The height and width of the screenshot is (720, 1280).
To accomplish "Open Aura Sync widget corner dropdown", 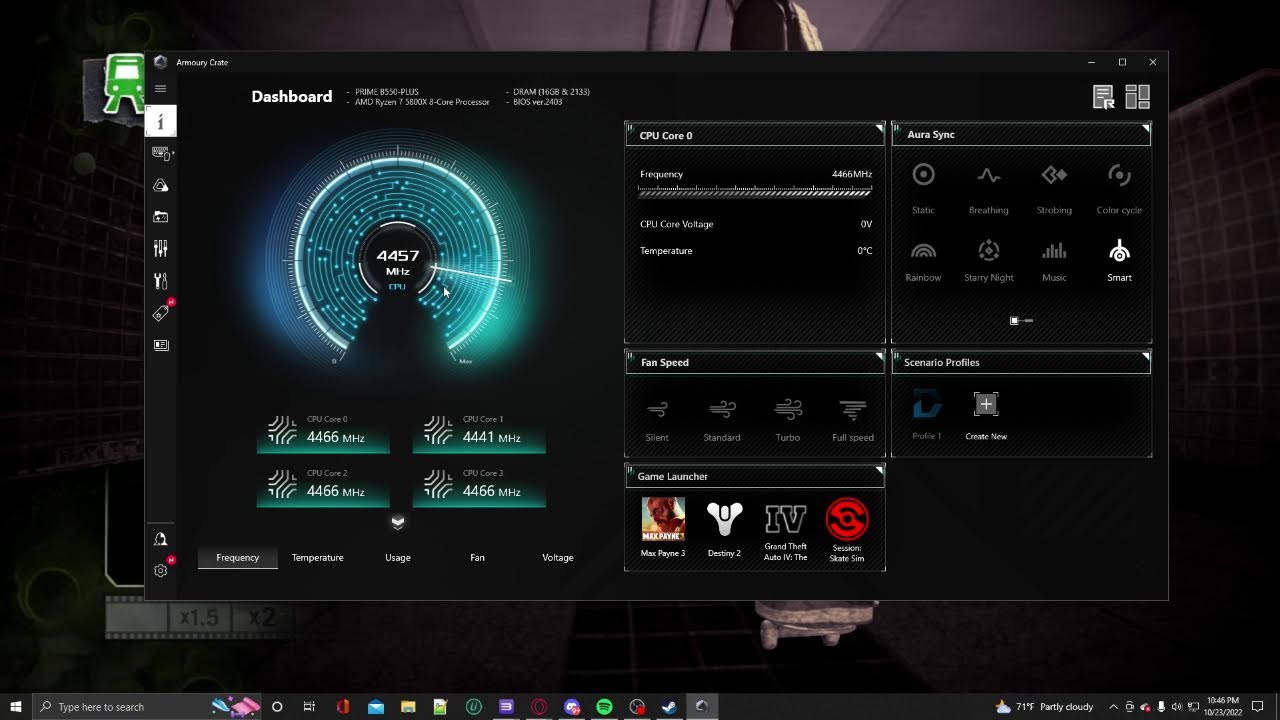I will tap(1146, 128).
